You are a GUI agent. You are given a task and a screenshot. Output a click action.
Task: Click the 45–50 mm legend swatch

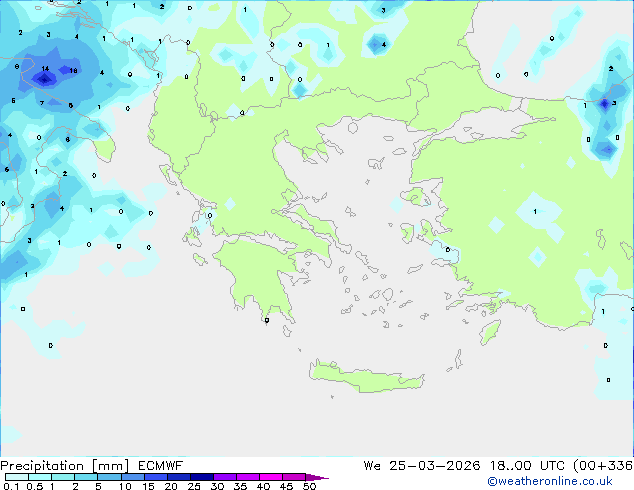pyautogui.click(x=294, y=477)
